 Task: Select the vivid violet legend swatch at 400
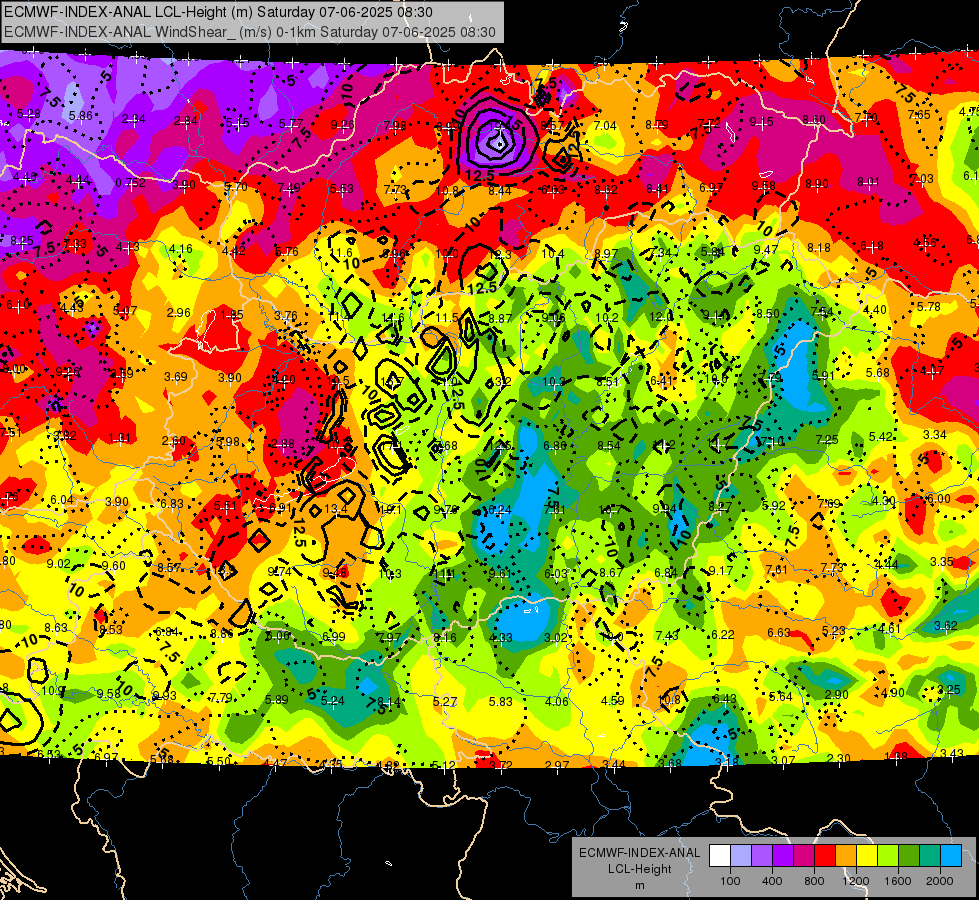coord(783,856)
